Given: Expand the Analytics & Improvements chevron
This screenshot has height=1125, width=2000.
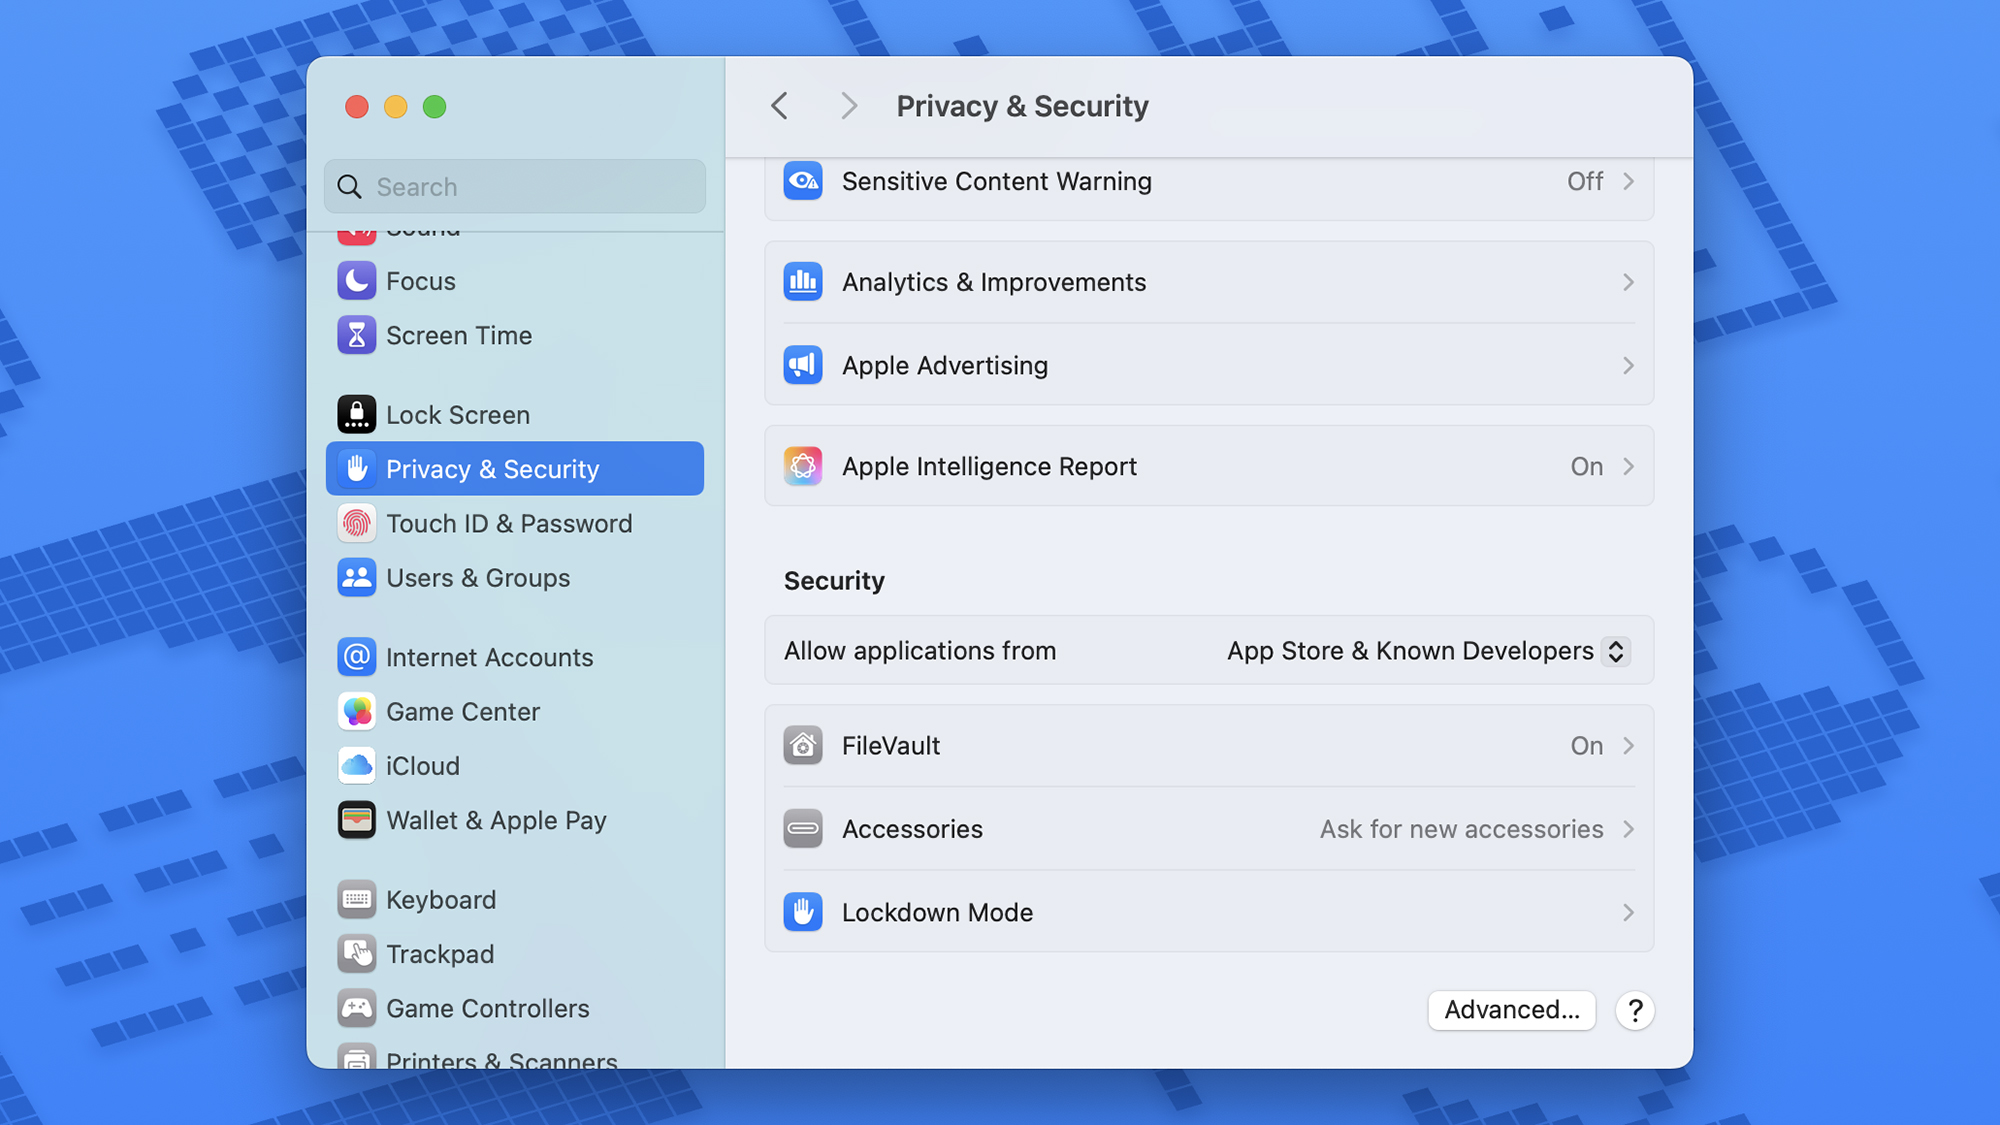Looking at the screenshot, I should [1630, 282].
